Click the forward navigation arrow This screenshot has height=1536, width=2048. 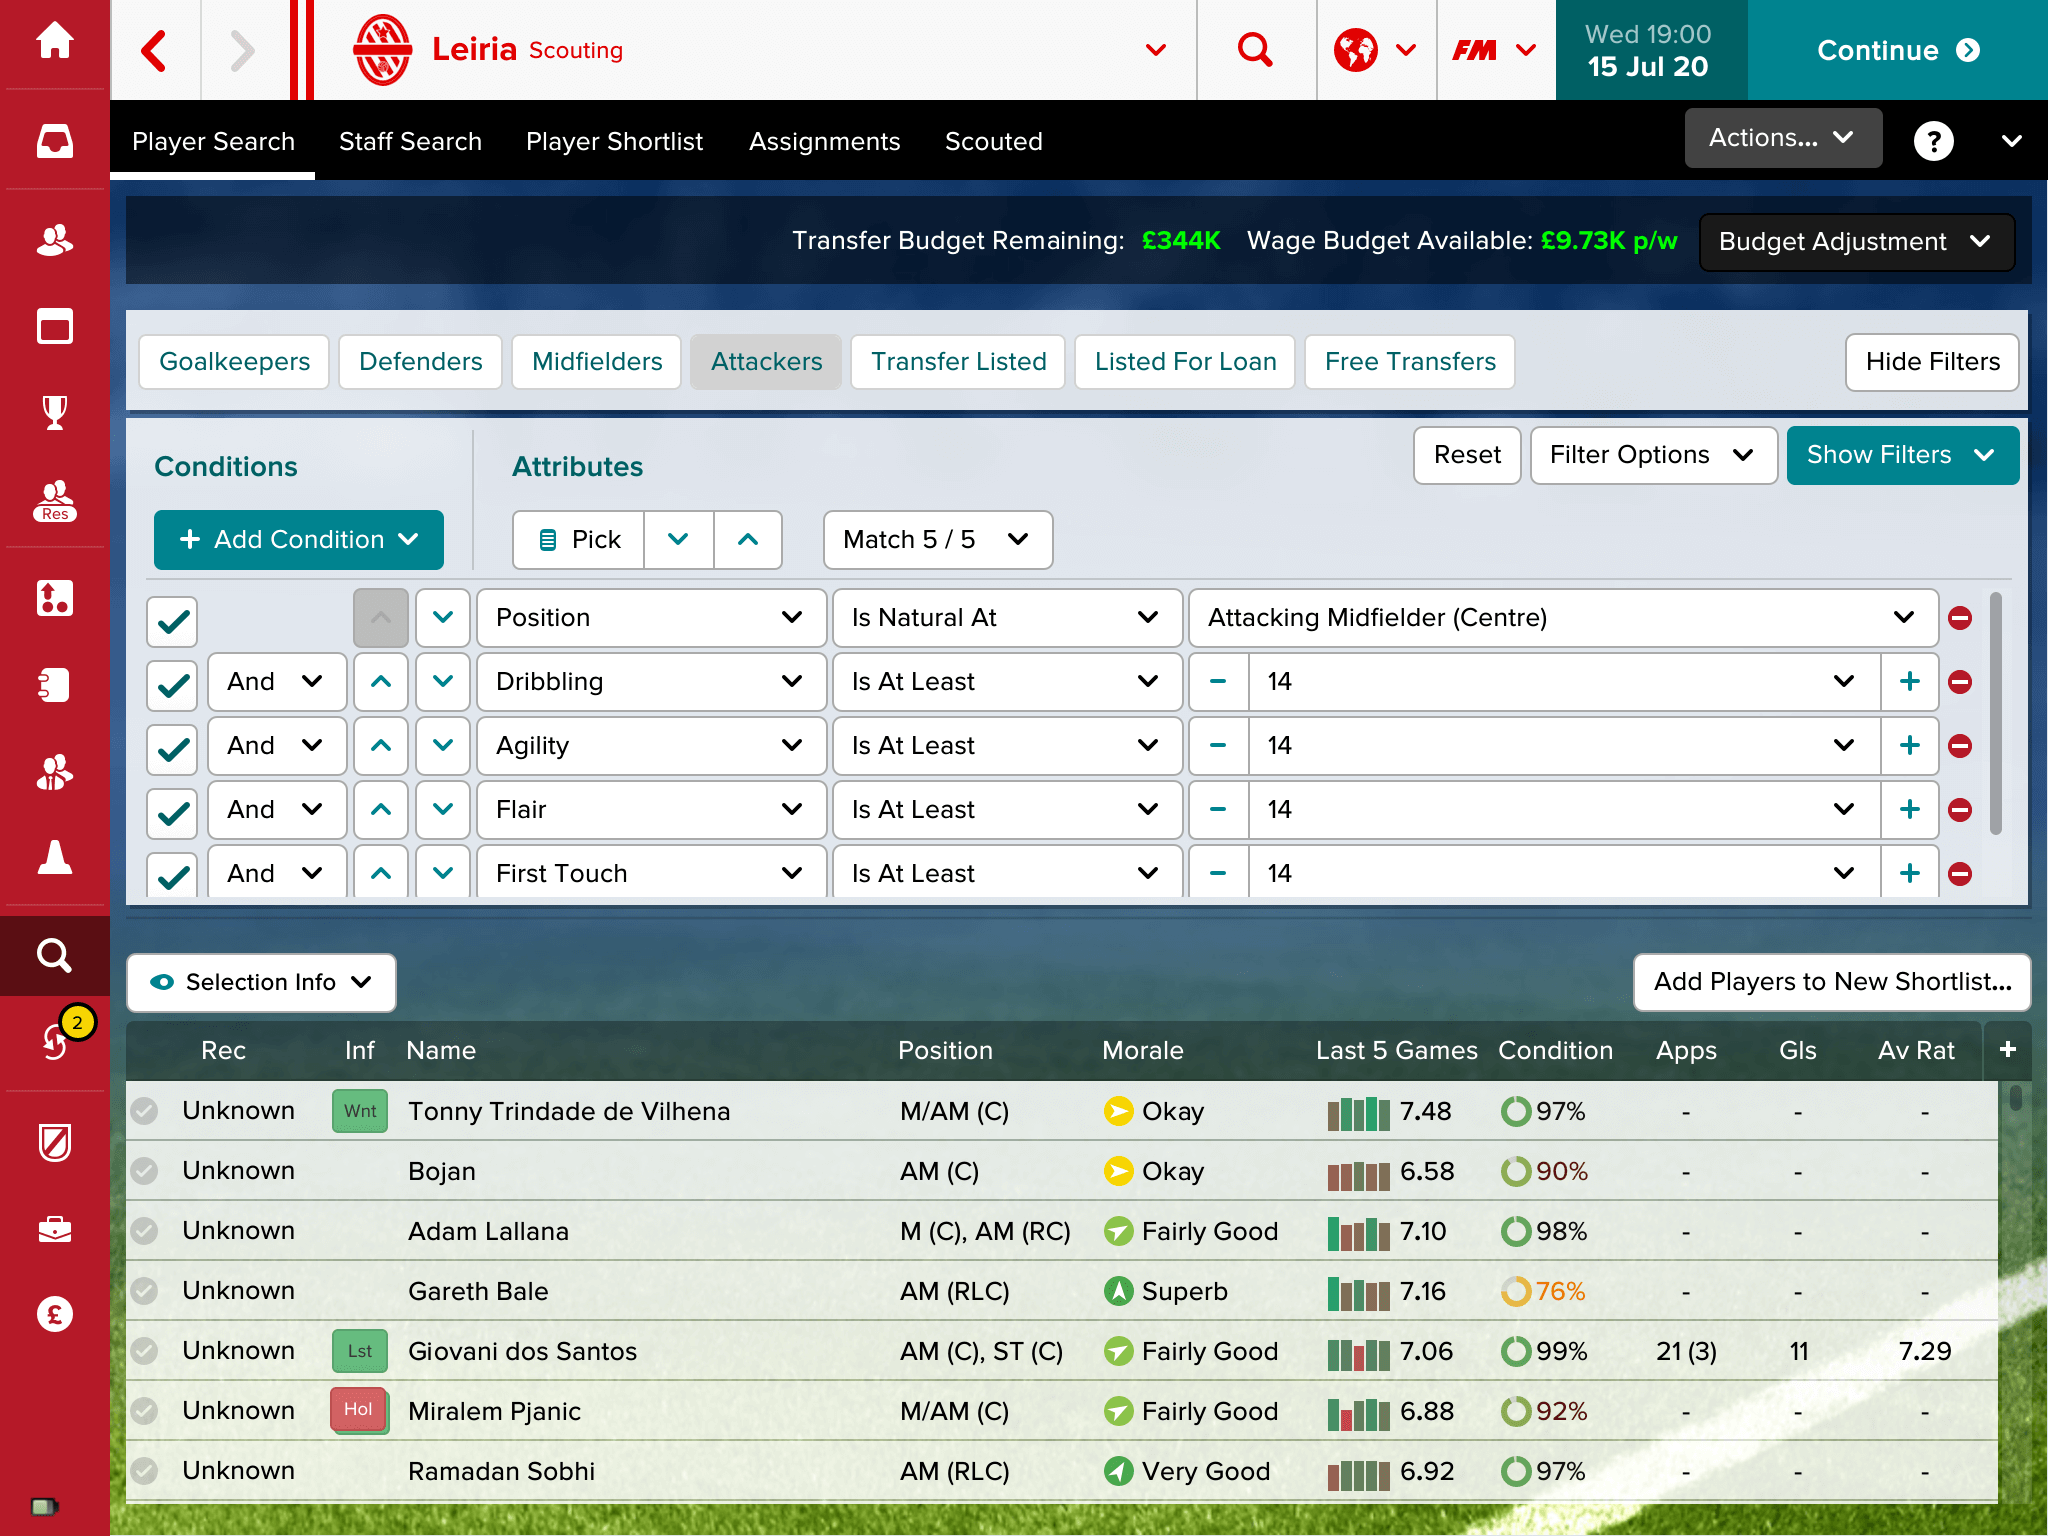242,50
